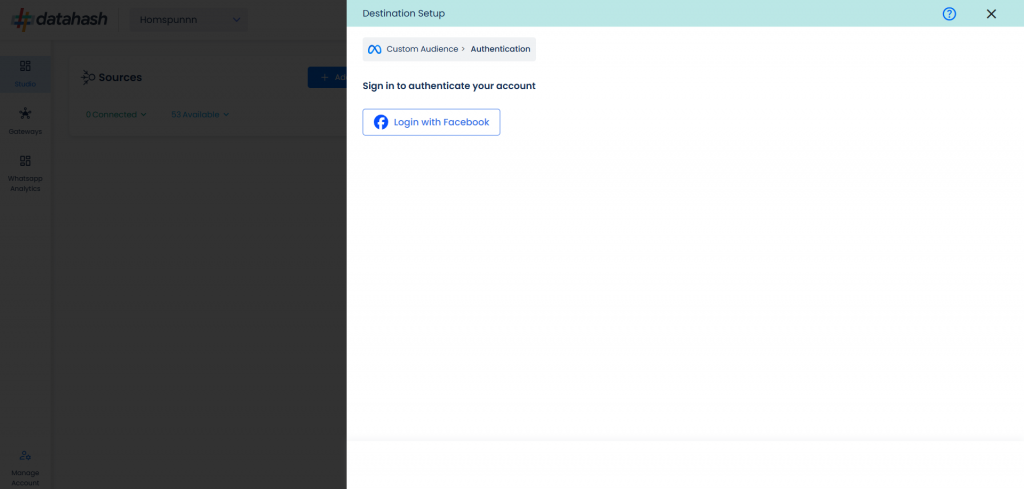Close the Destination Setup panel
The height and width of the screenshot is (489, 1024).
(991, 14)
